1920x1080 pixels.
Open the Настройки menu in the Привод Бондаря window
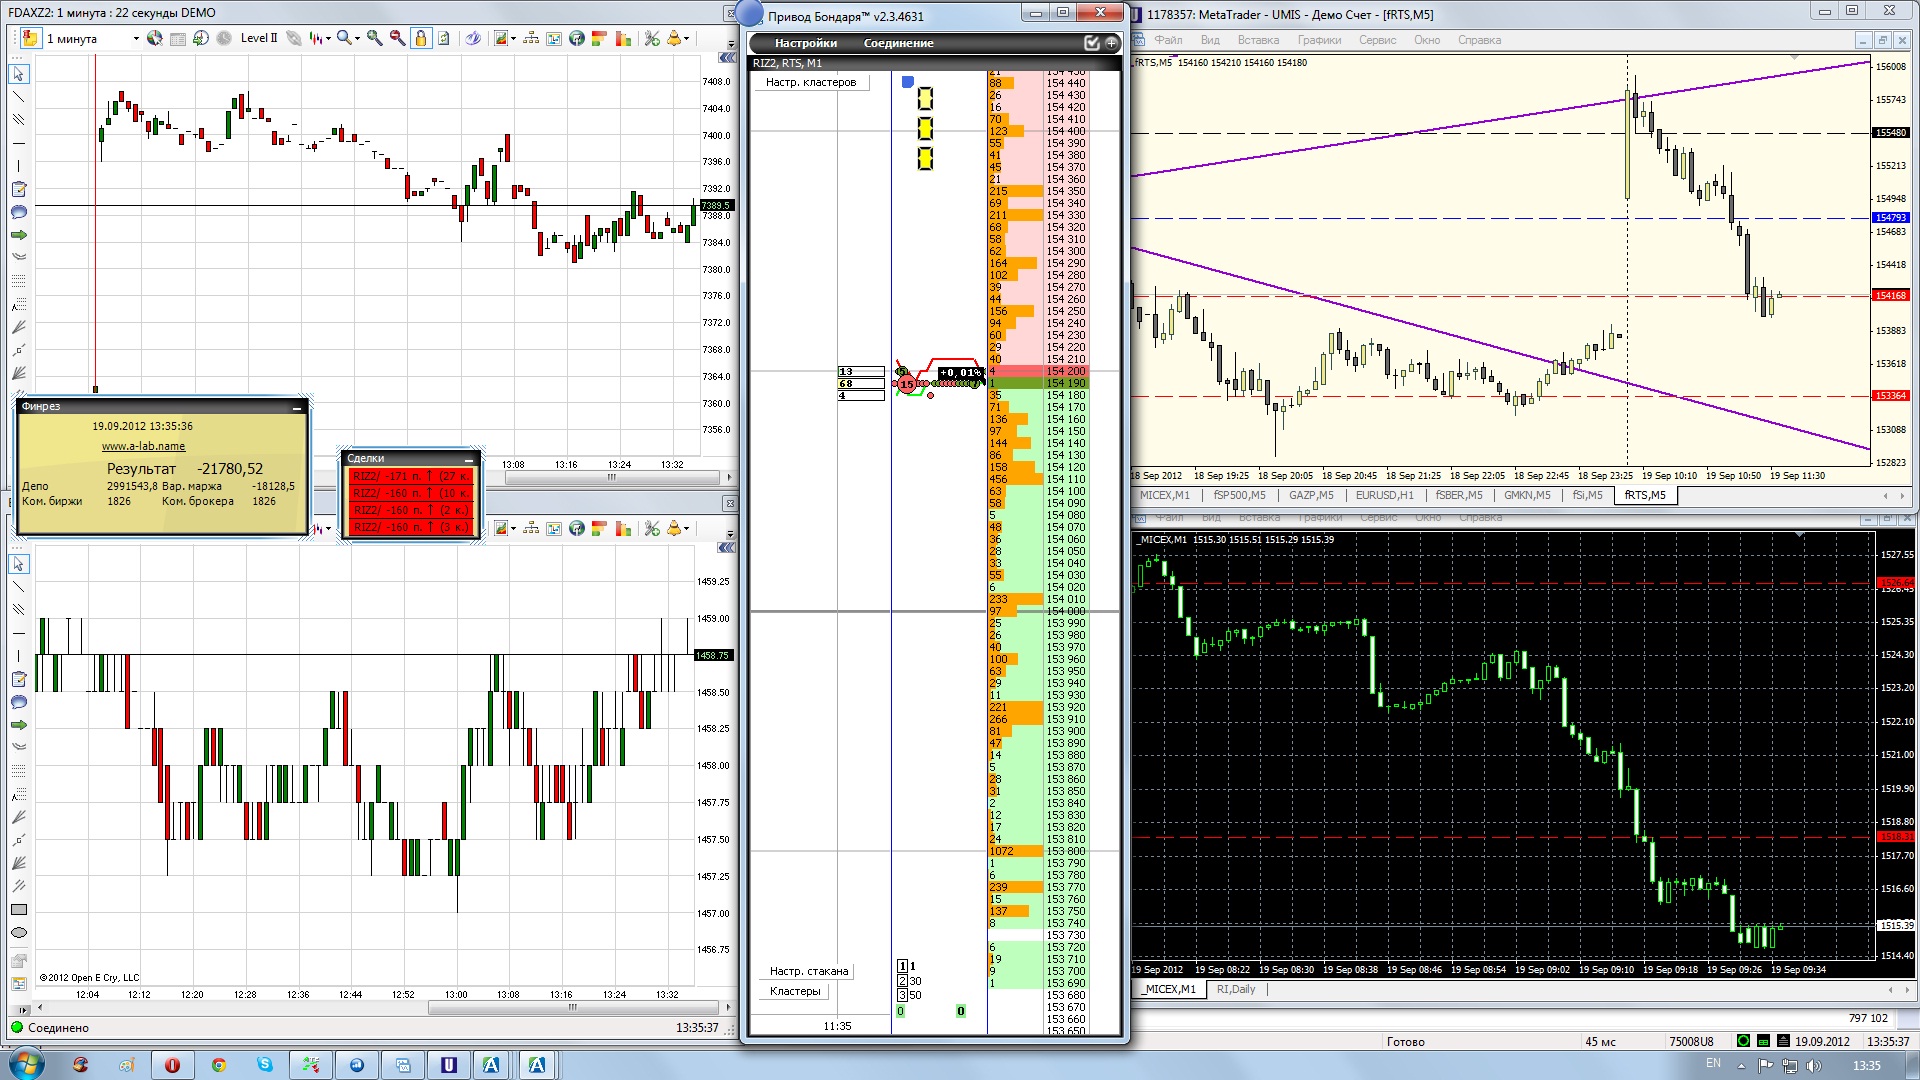[x=805, y=43]
